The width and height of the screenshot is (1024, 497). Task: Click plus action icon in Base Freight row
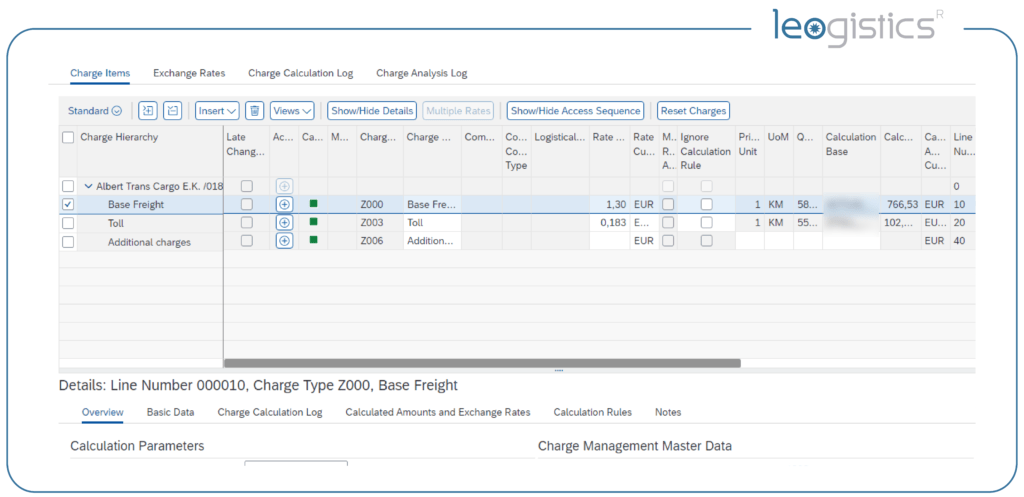point(284,204)
